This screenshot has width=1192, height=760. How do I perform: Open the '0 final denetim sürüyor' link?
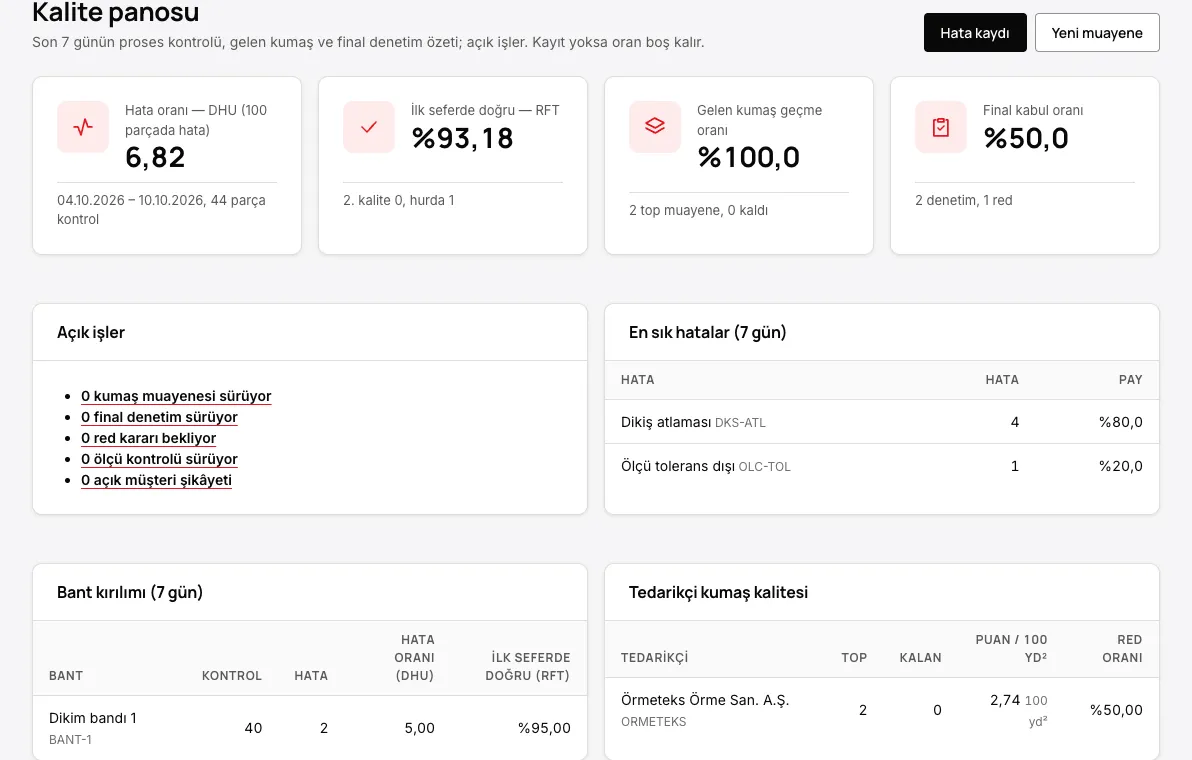[160, 417]
